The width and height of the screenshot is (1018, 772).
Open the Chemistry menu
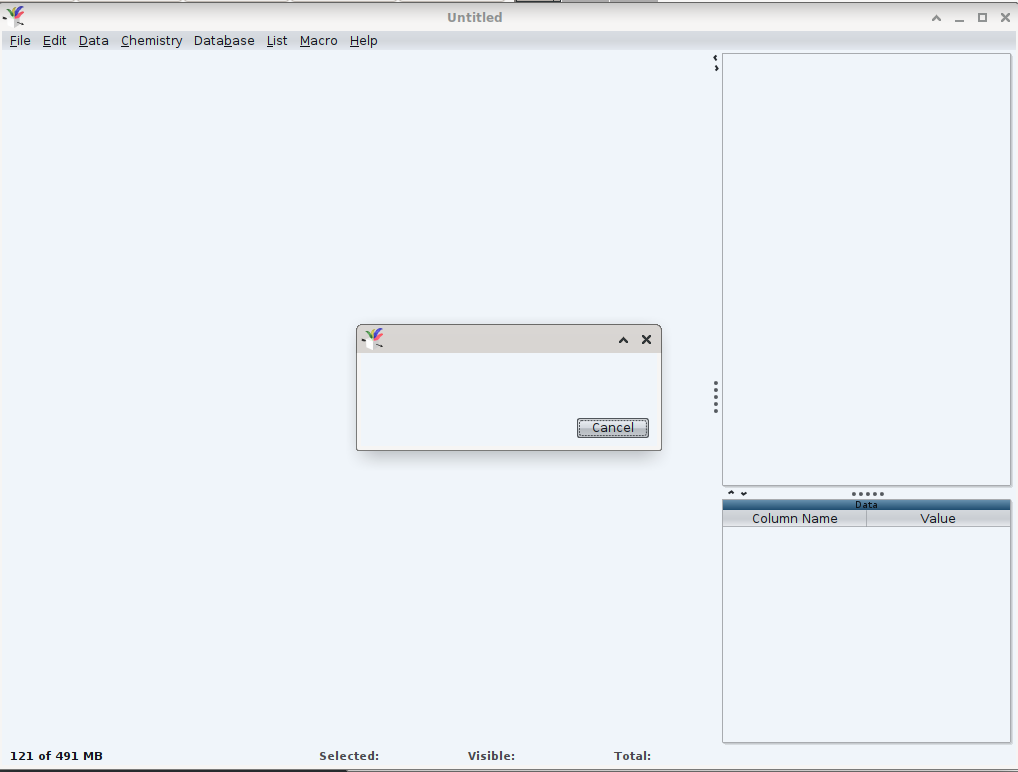151,41
